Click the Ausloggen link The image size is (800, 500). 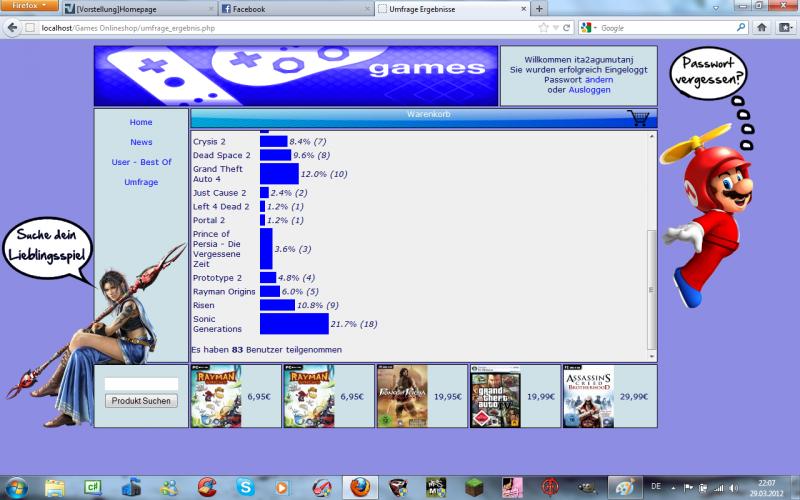pos(589,90)
